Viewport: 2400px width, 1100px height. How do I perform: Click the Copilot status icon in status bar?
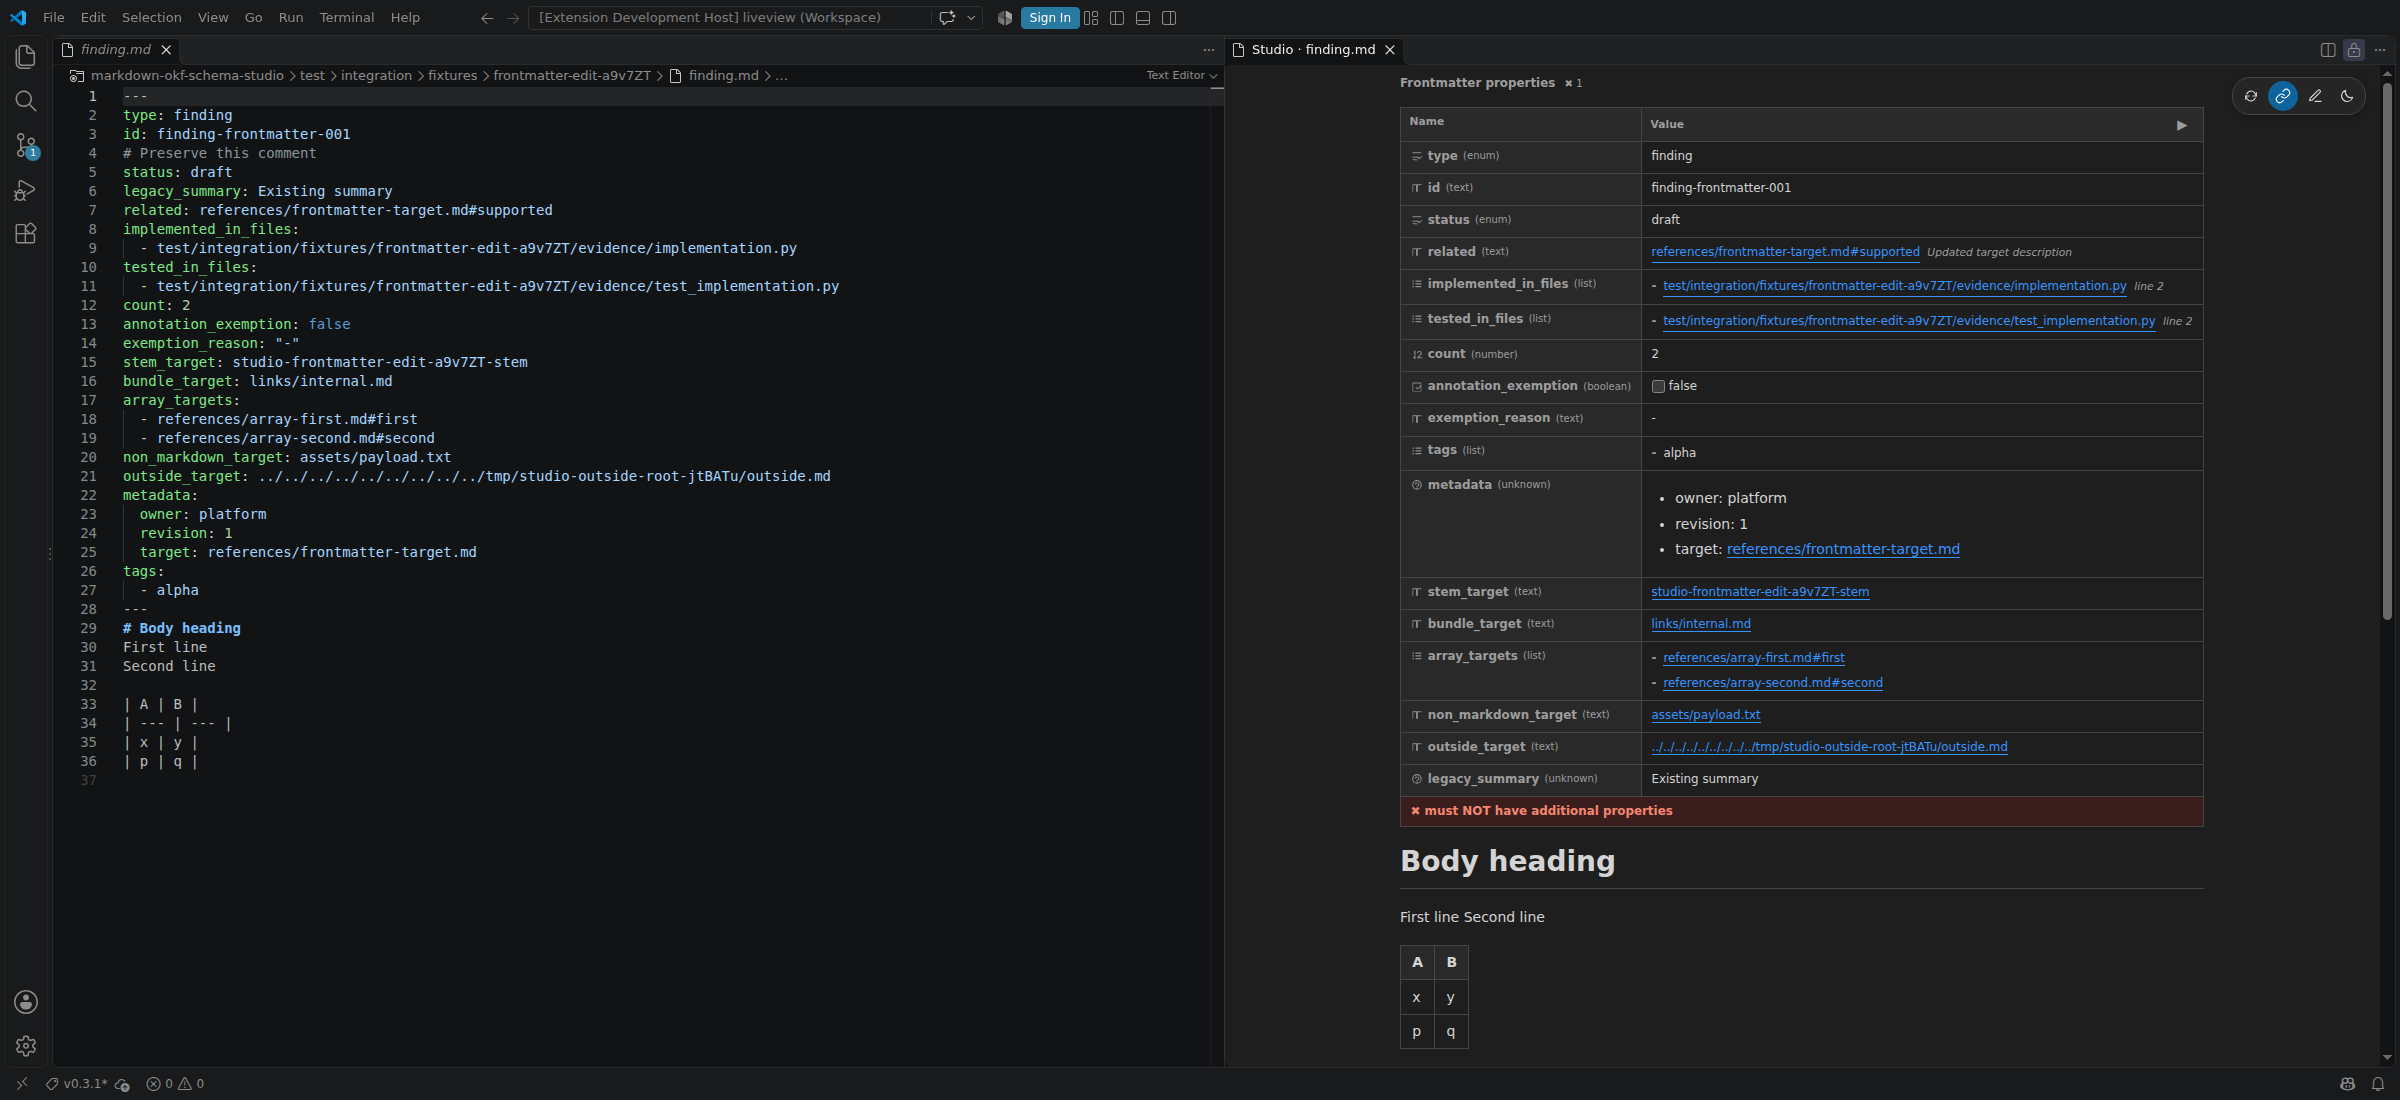pos(2348,1084)
